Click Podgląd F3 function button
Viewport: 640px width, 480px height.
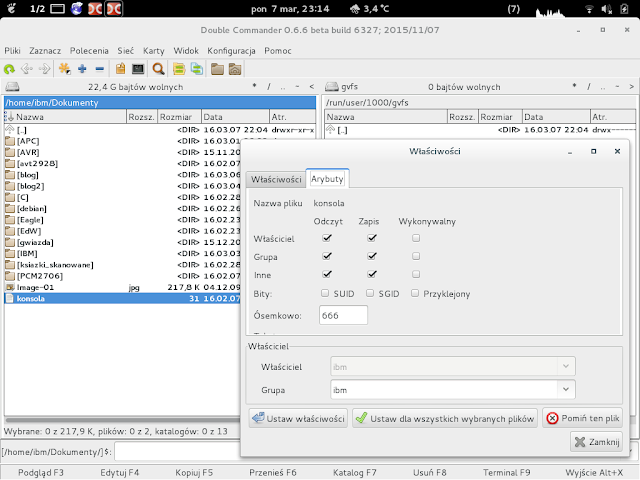tap(41, 472)
